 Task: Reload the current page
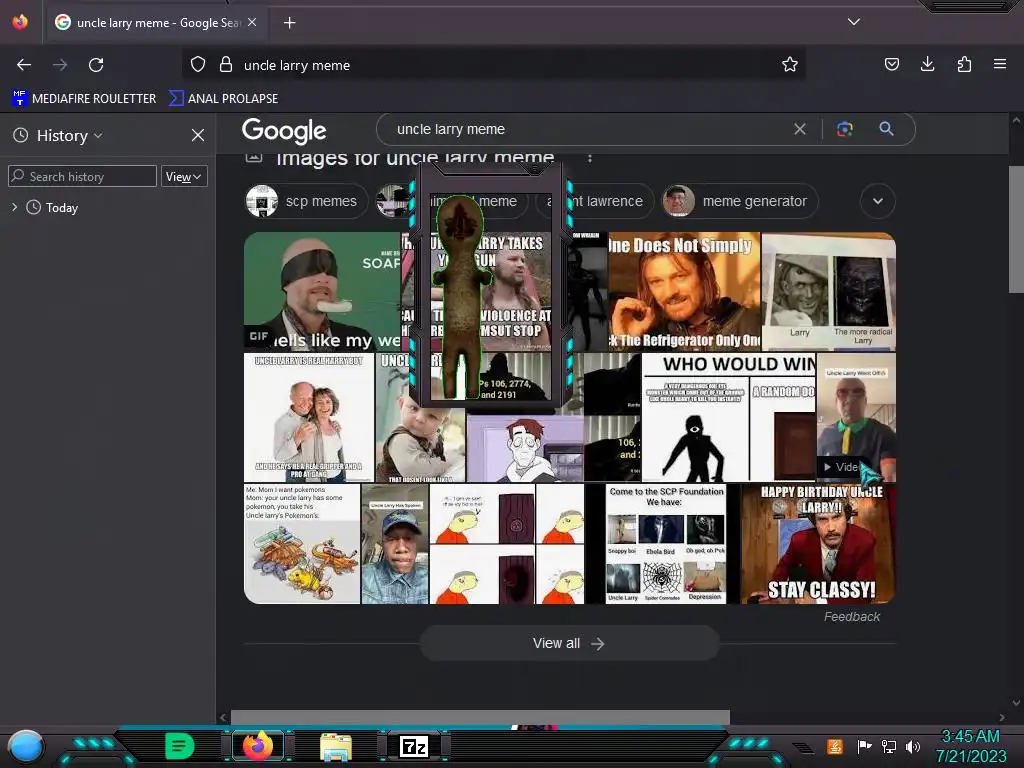pyautogui.click(x=96, y=65)
